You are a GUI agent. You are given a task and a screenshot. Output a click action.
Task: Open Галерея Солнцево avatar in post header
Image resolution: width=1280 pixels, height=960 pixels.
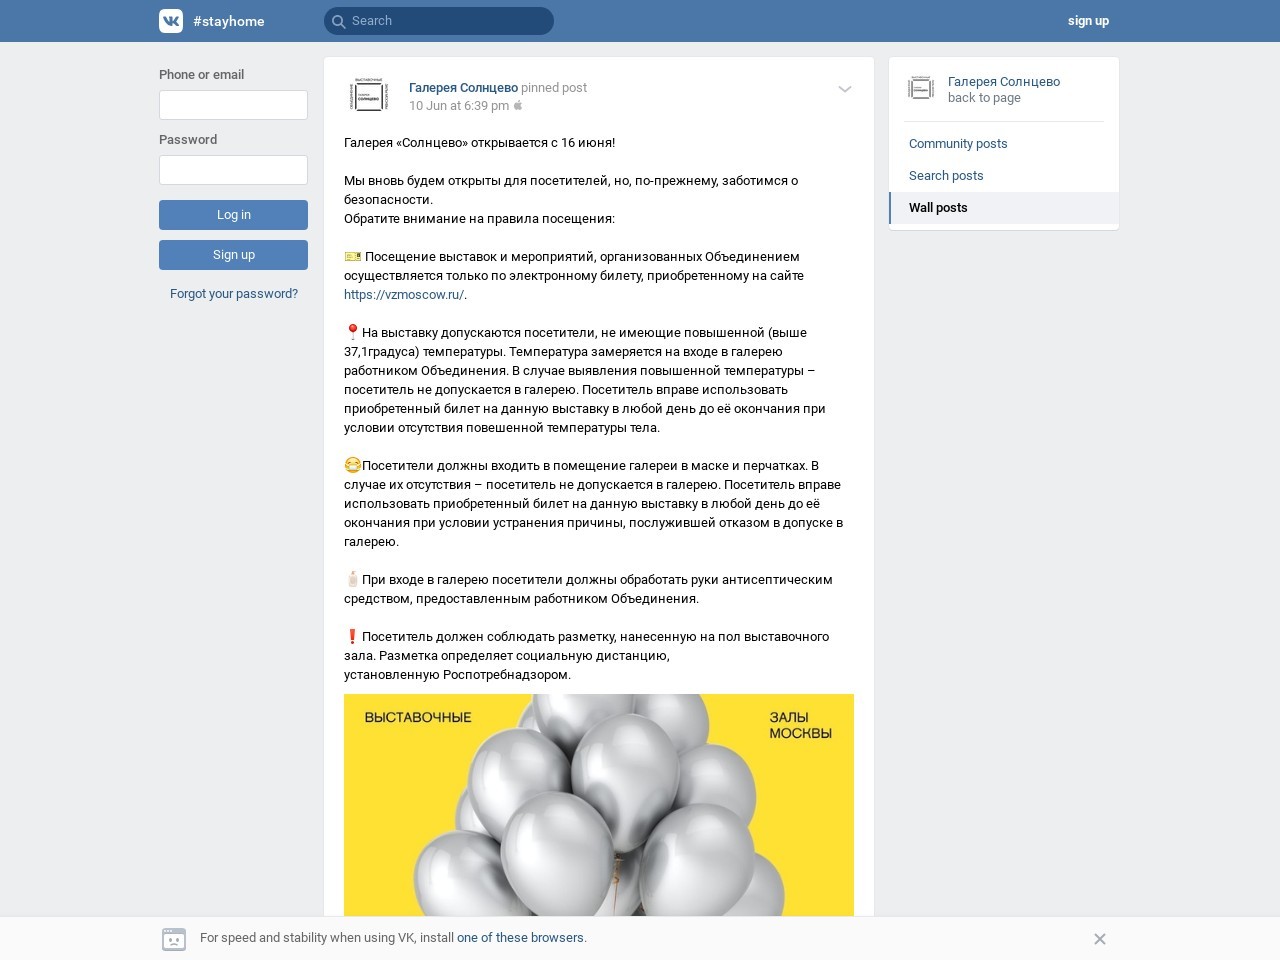(369, 96)
